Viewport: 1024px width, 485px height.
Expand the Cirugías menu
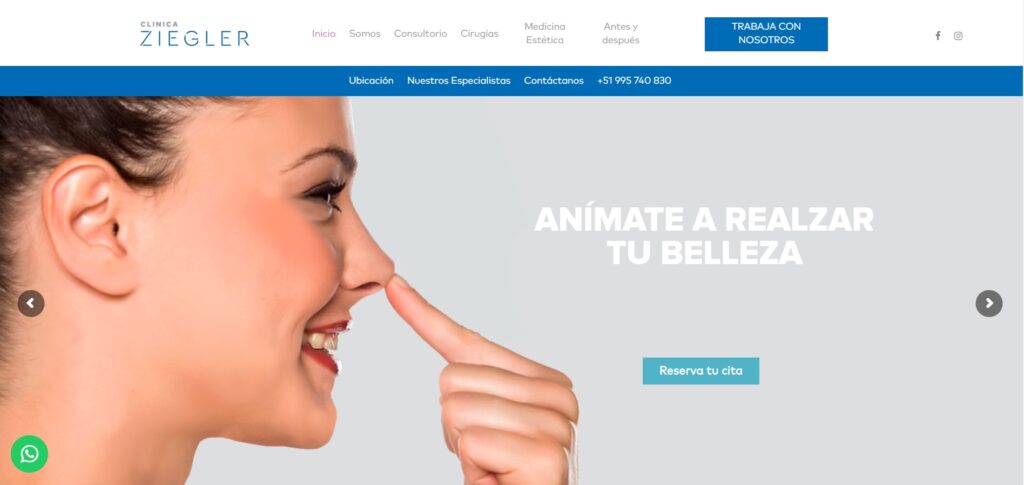pyautogui.click(x=479, y=34)
